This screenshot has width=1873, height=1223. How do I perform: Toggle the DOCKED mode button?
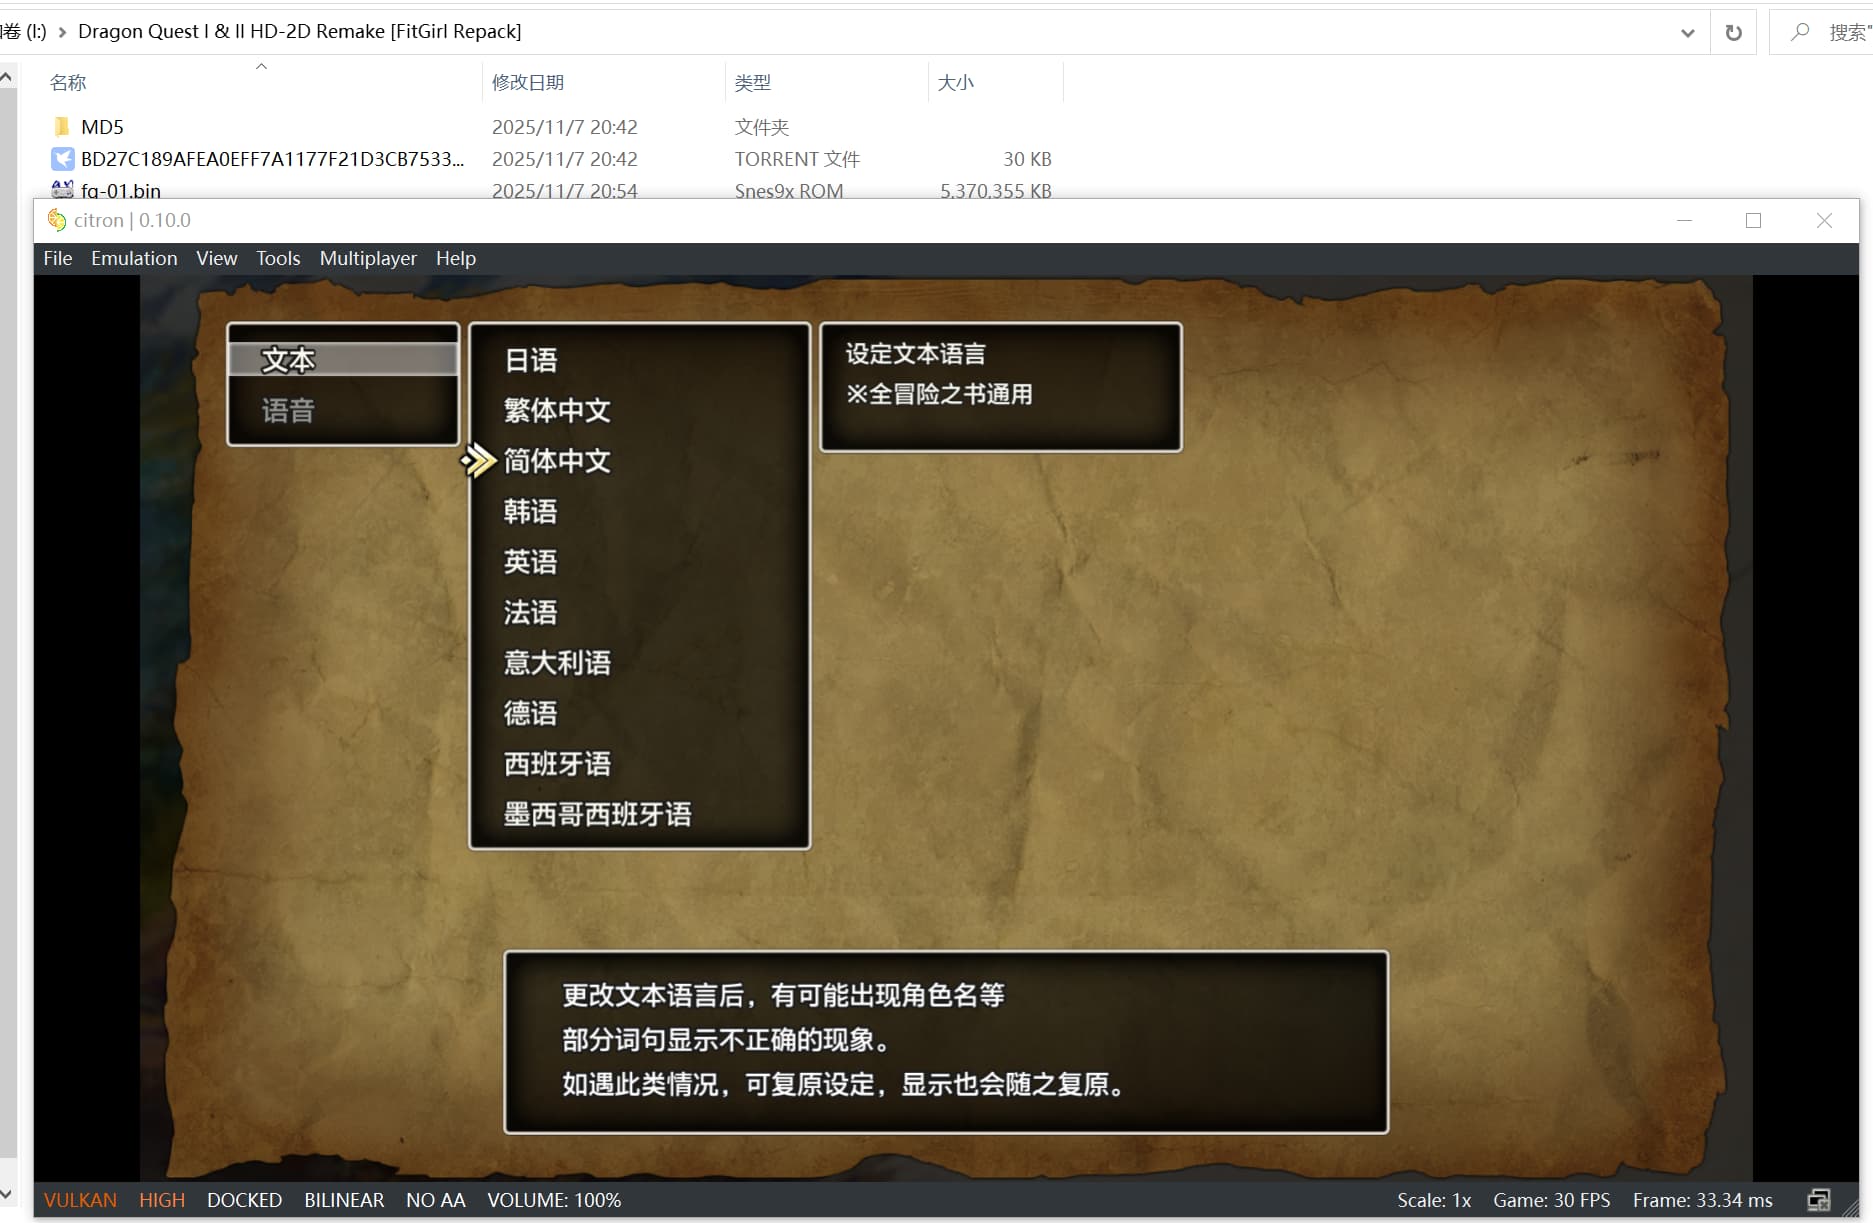(x=245, y=1200)
